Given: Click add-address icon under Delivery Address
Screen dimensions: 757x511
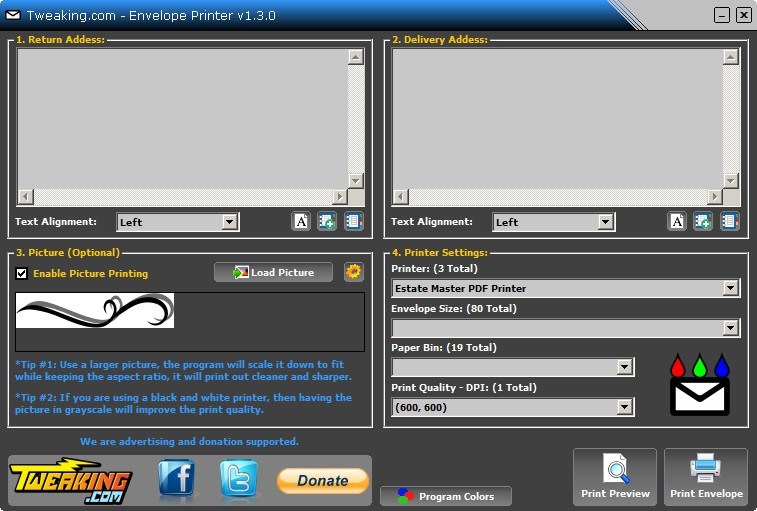Looking at the screenshot, I should [x=703, y=221].
